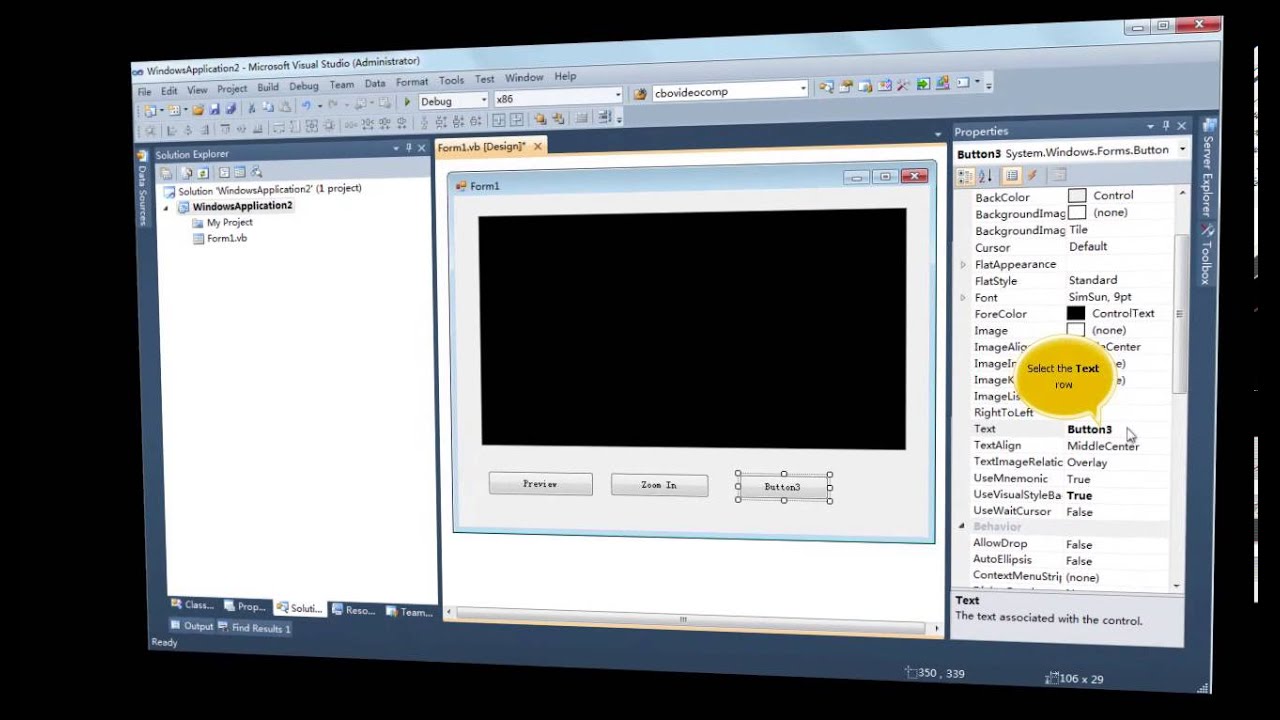Click the Undo arrow icon
The height and width of the screenshot is (720, 1280).
[306, 106]
